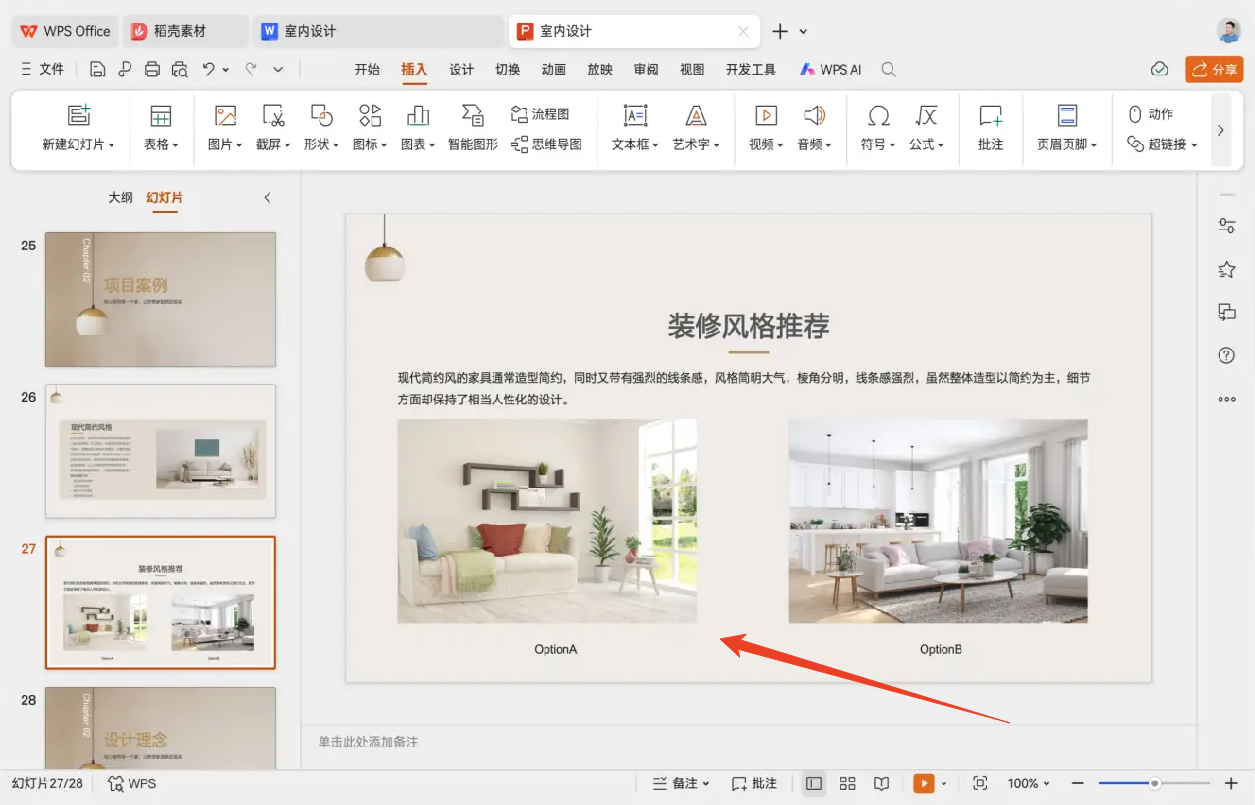The image size is (1255, 805).
Task: Click the cloud sync status icon
Action: tap(1159, 69)
